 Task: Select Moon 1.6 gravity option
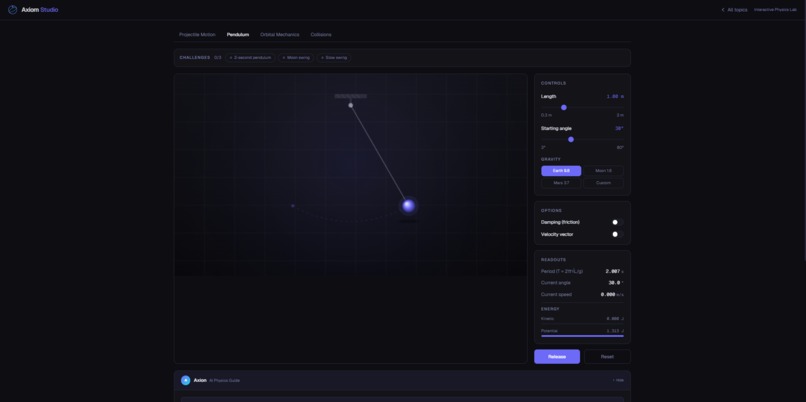(603, 171)
